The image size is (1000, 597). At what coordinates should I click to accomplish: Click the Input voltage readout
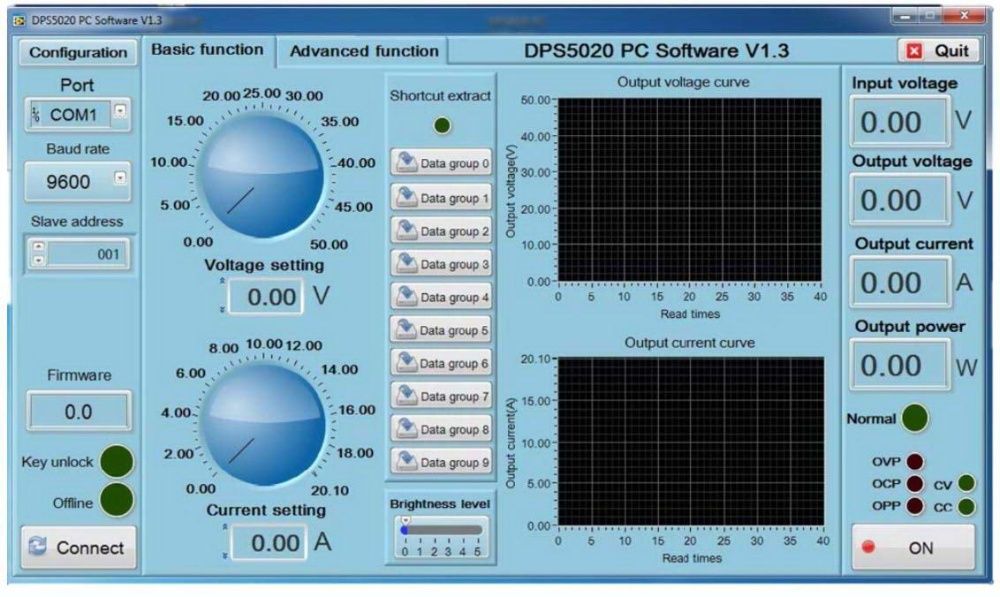[x=900, y=121]
